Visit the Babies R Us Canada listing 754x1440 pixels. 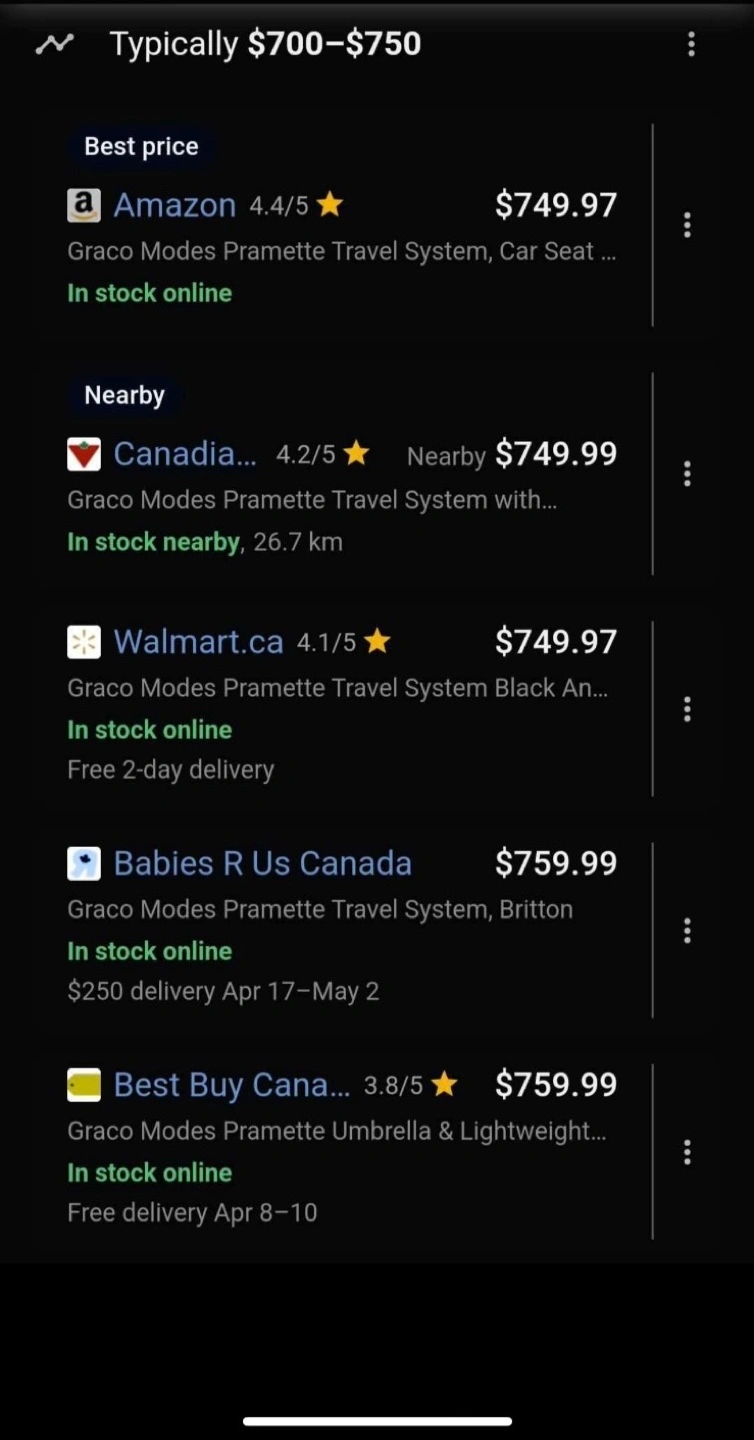[262, 864]
